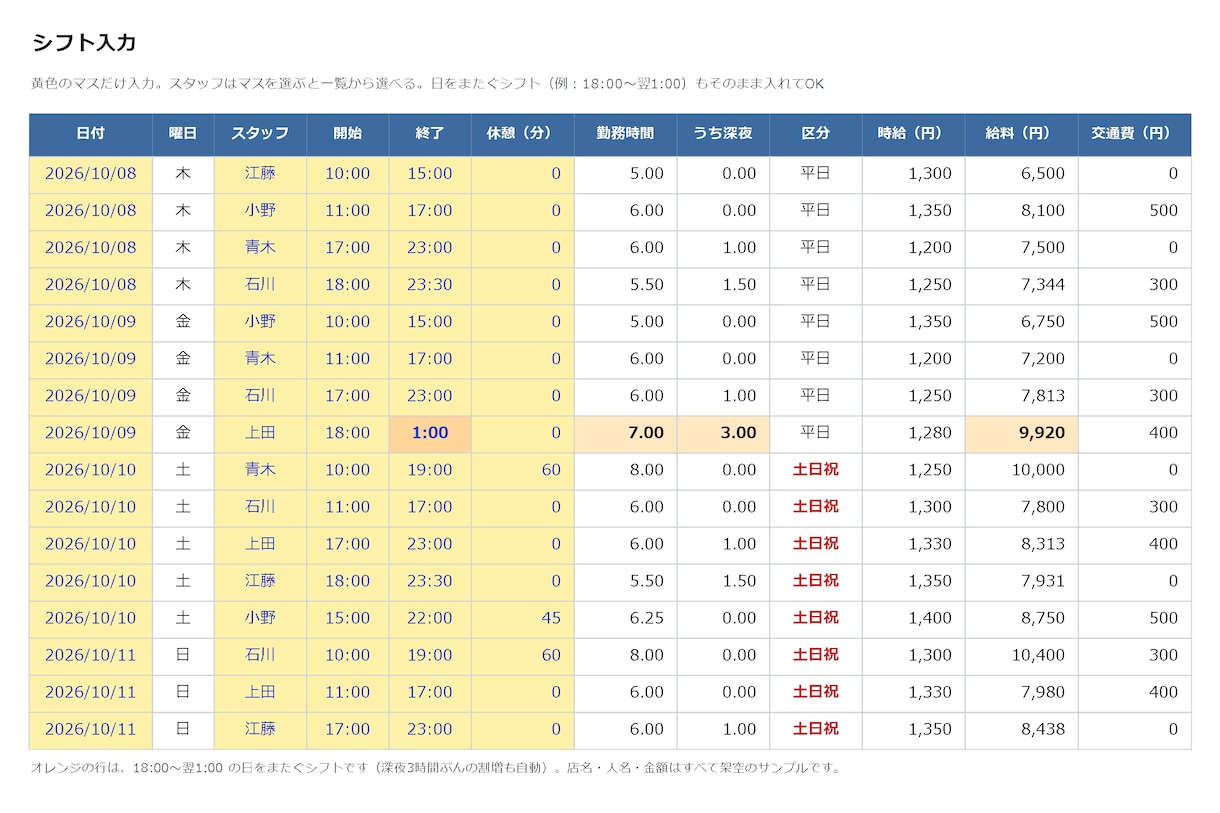Select staff 上田 in the 9,920 salary row
1220x813 pixels.
pos(260,433)
